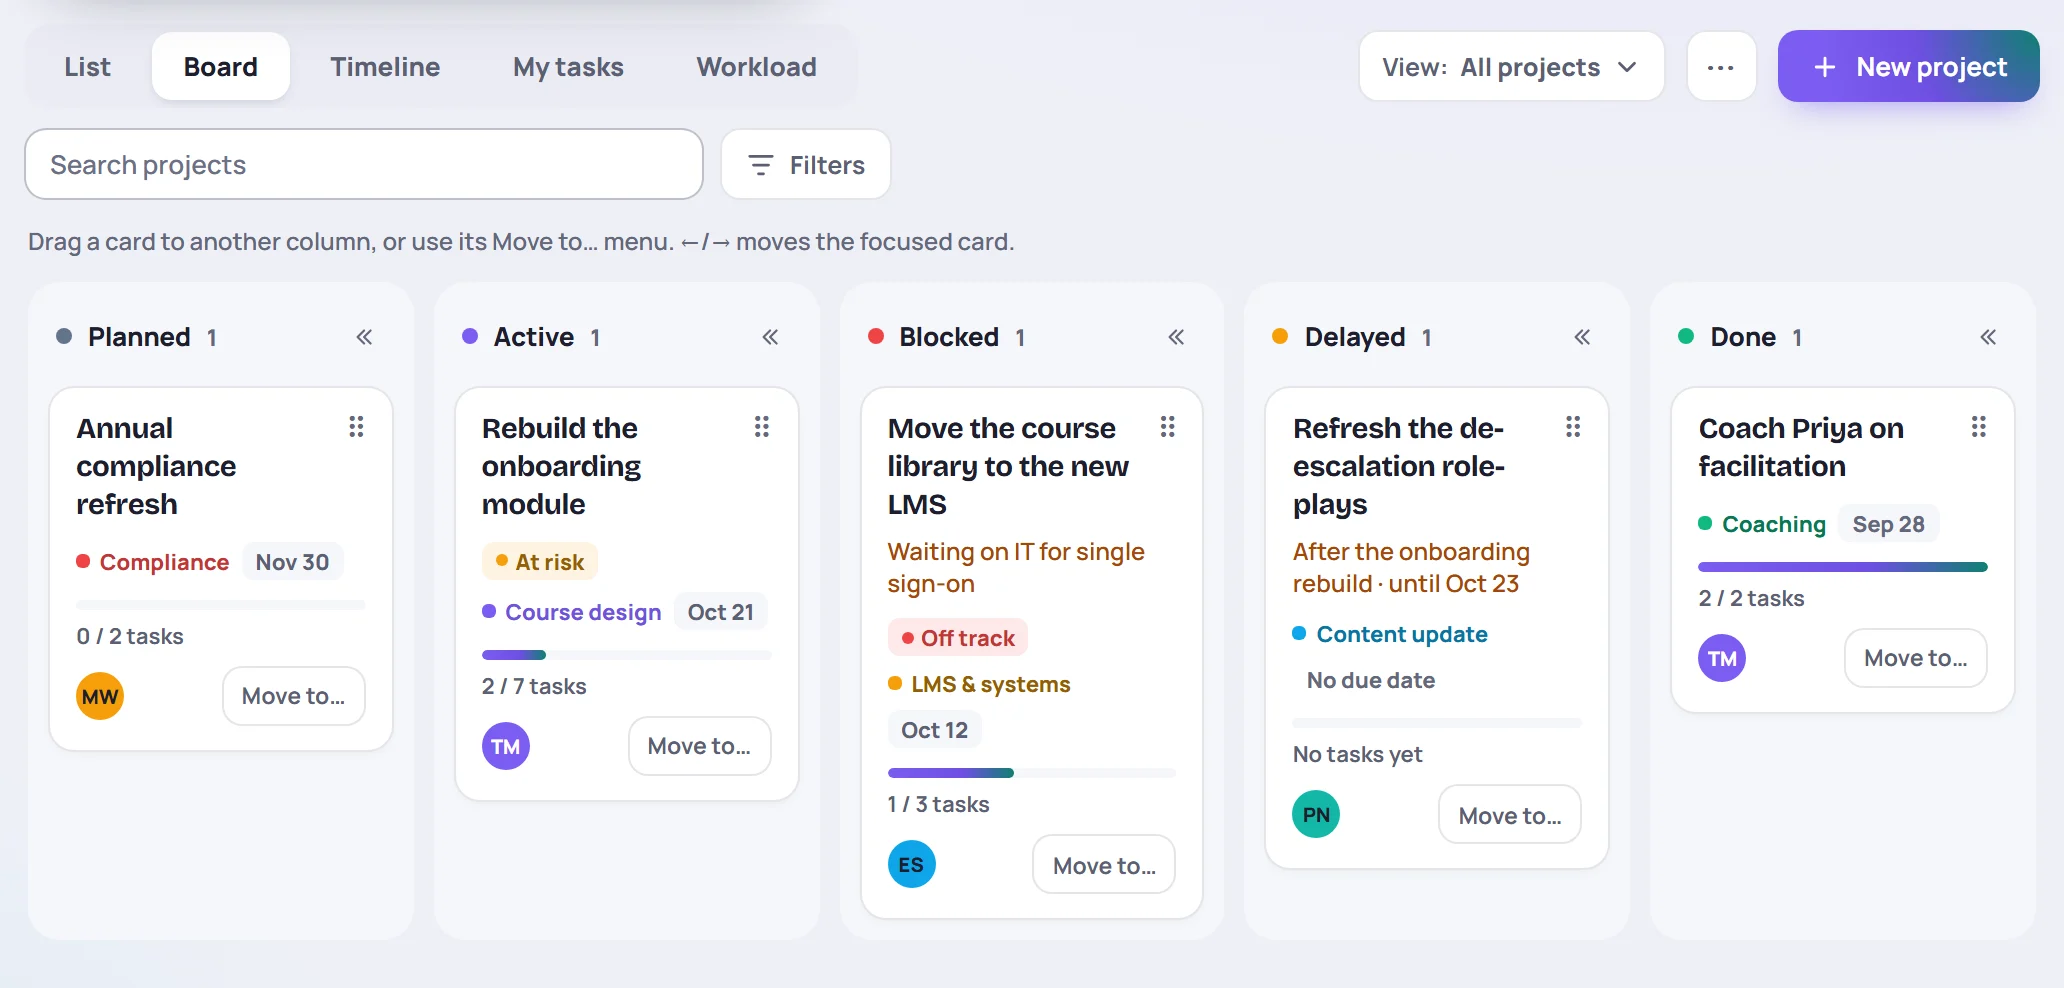The height and width of the screenshot is (988, 2064).
Task: Click the Off track status badge
Action: [958, 638]
